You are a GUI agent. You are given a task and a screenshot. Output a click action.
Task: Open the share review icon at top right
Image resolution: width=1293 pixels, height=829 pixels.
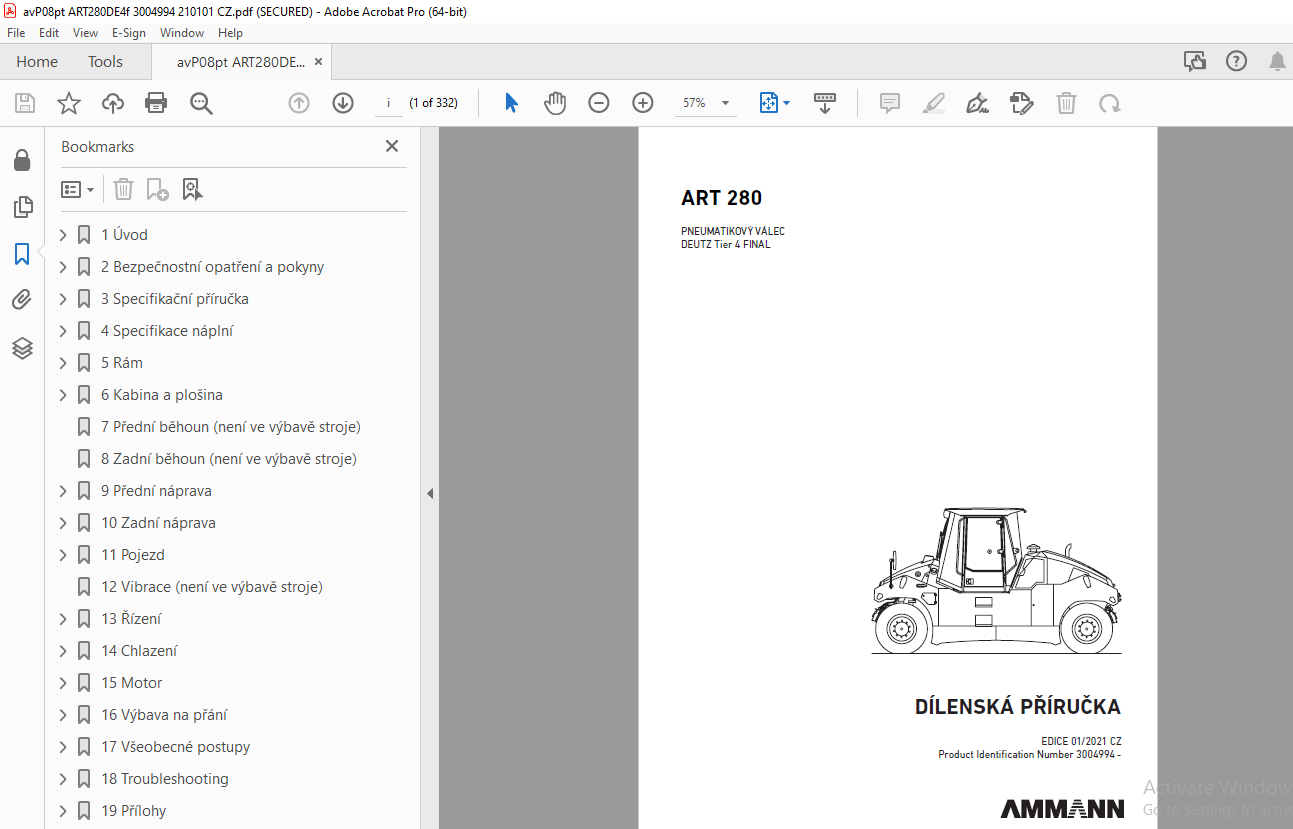tap(1195, 61)
